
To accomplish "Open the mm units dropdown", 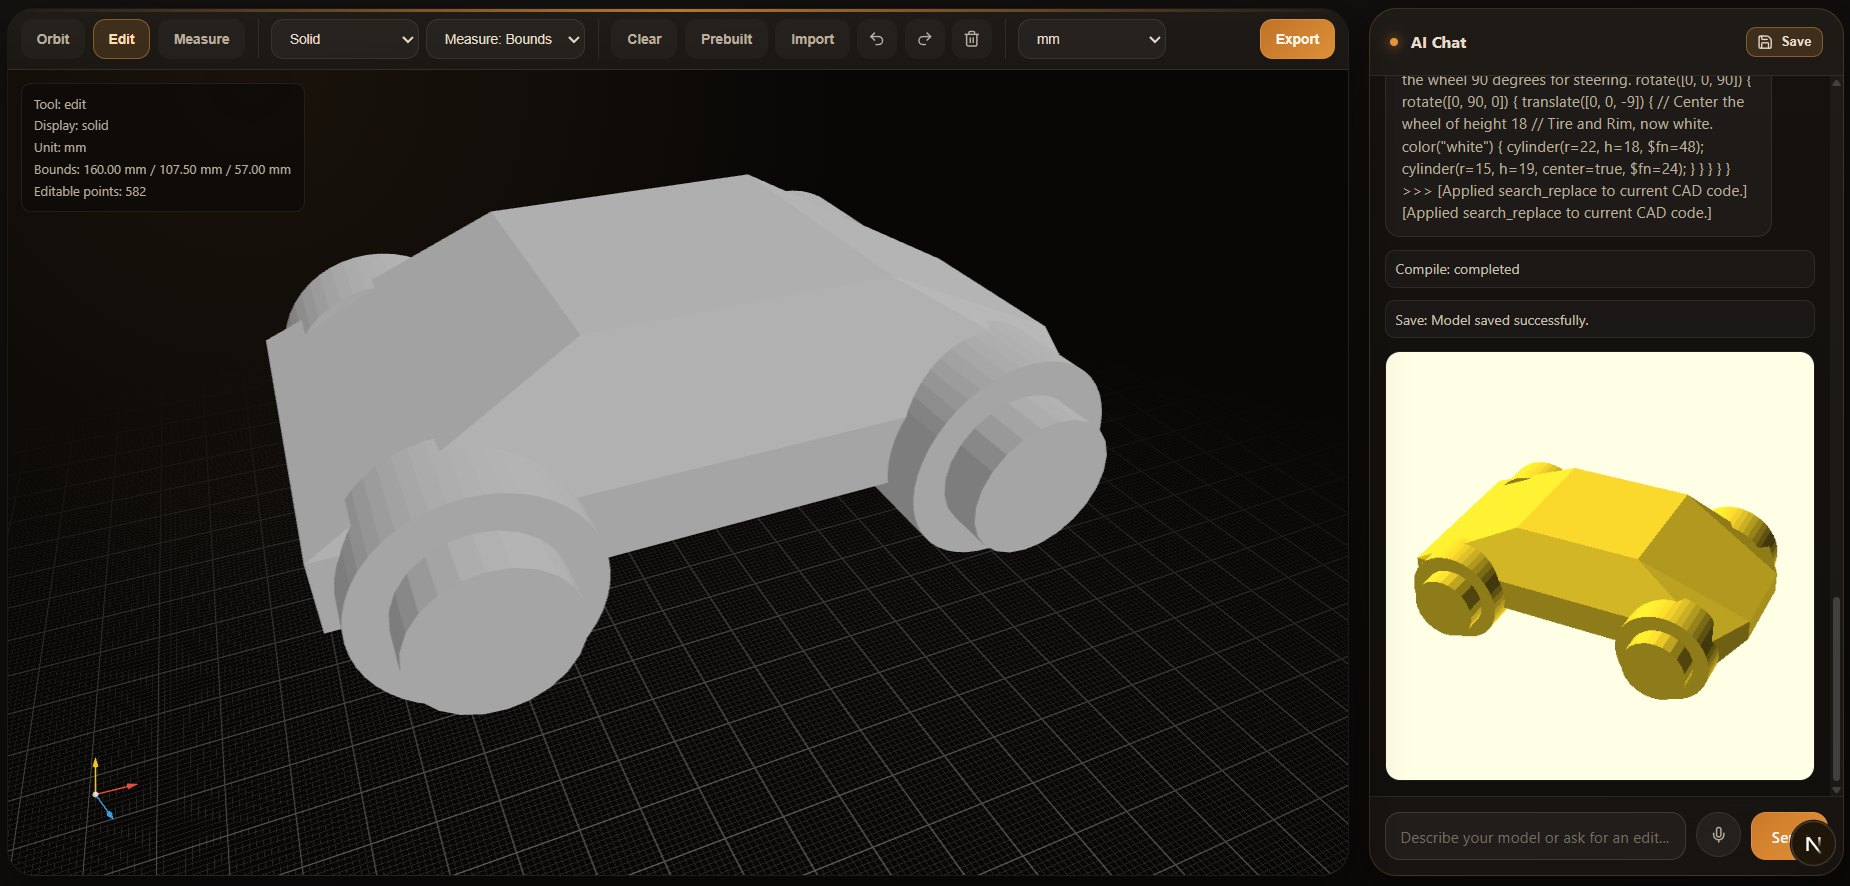I will pos(1091,39).
